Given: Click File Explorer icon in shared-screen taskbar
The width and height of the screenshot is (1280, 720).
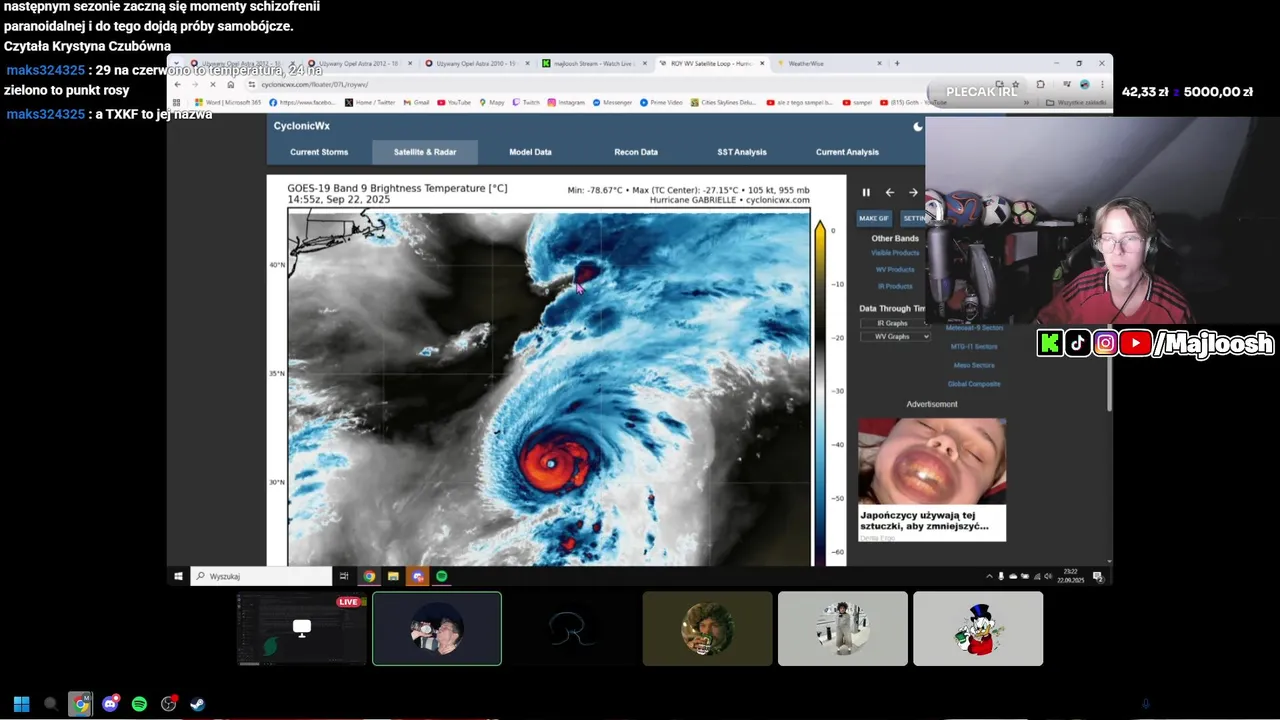Looking at the screenshot, I should [393, 576].
